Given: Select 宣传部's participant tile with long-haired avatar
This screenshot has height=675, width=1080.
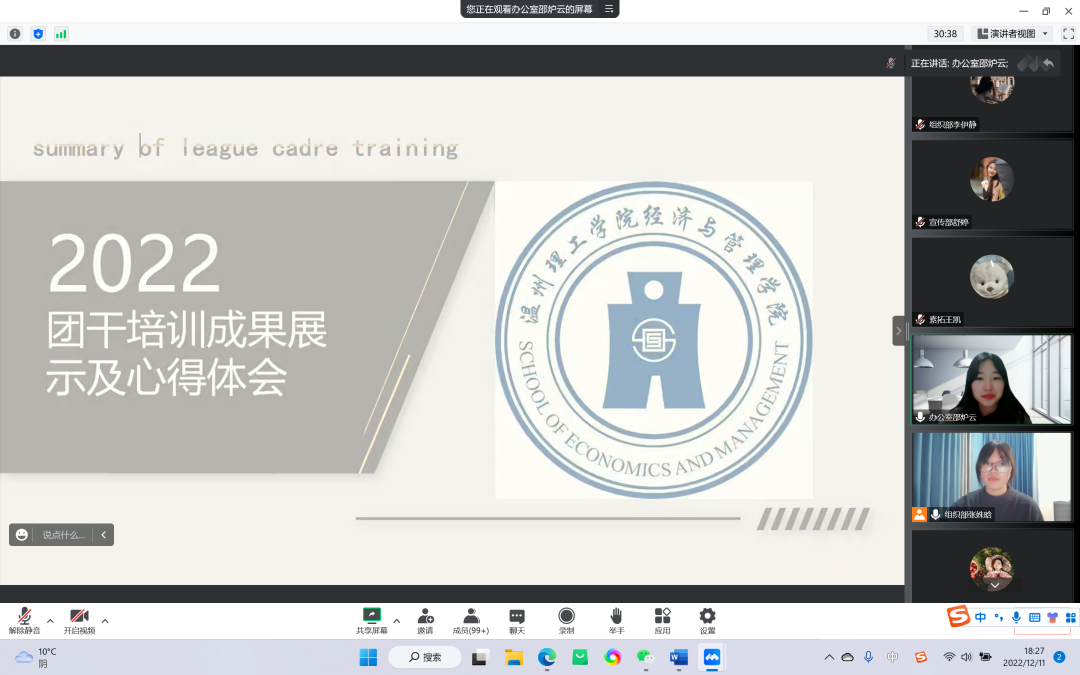Looking at the screenshot, I should (x=992, y=185).
